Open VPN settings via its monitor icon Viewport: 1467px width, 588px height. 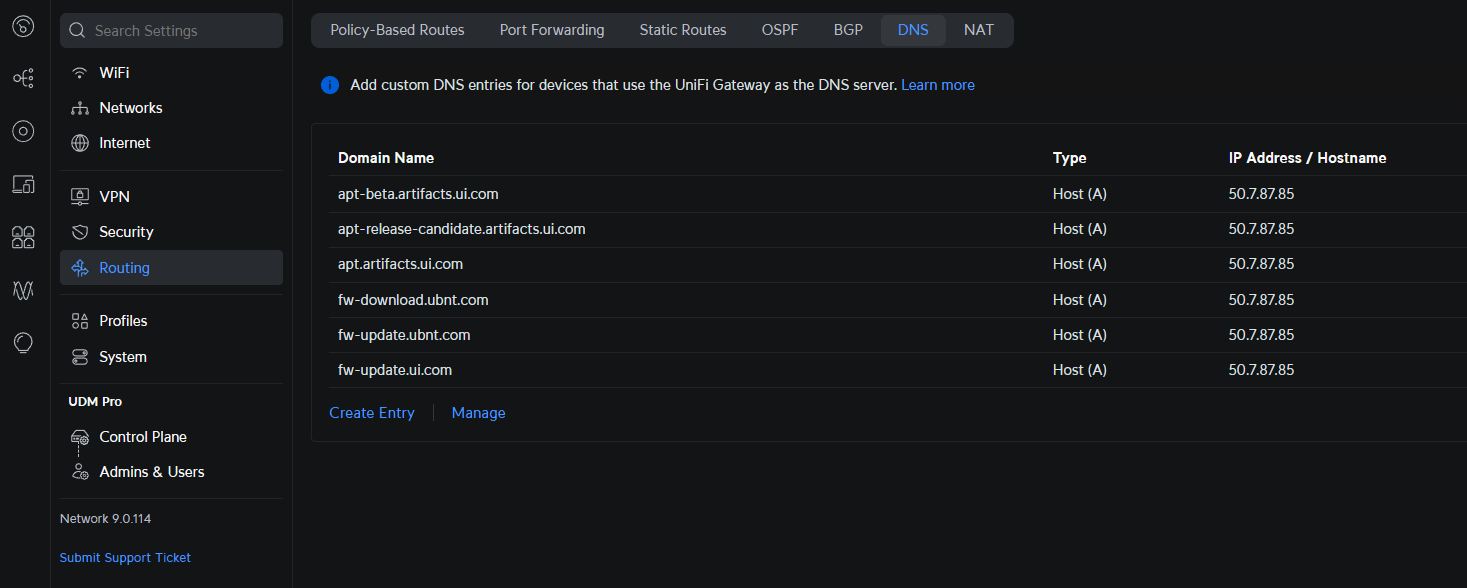coord(80,197)
